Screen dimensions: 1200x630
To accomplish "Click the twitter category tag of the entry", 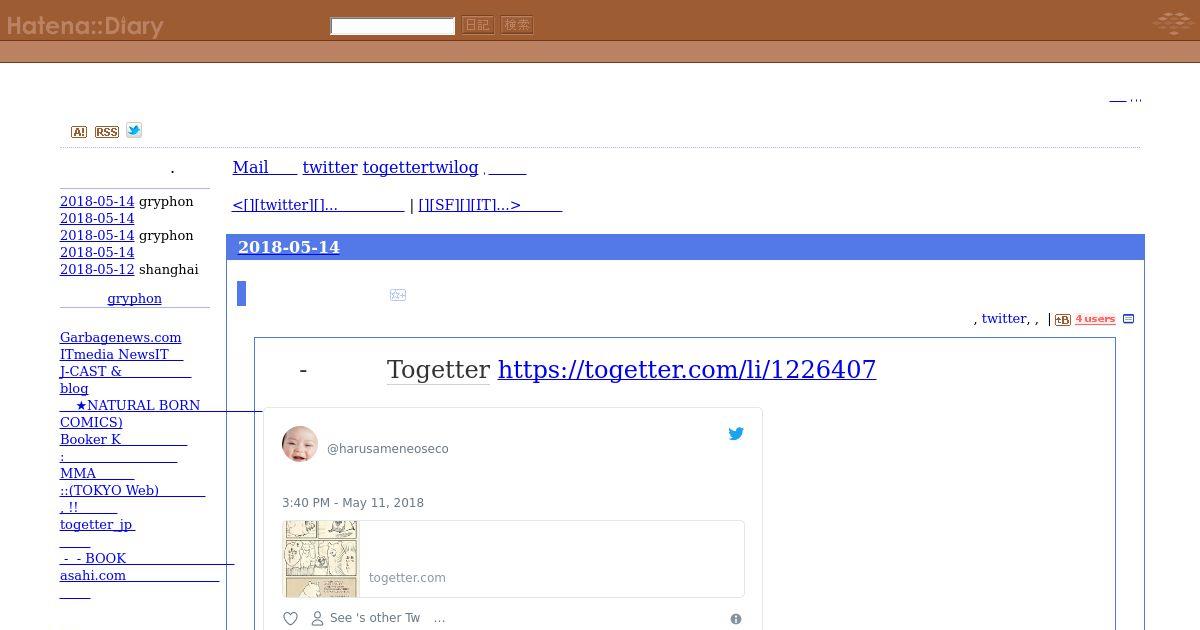I will point(1004,319).
